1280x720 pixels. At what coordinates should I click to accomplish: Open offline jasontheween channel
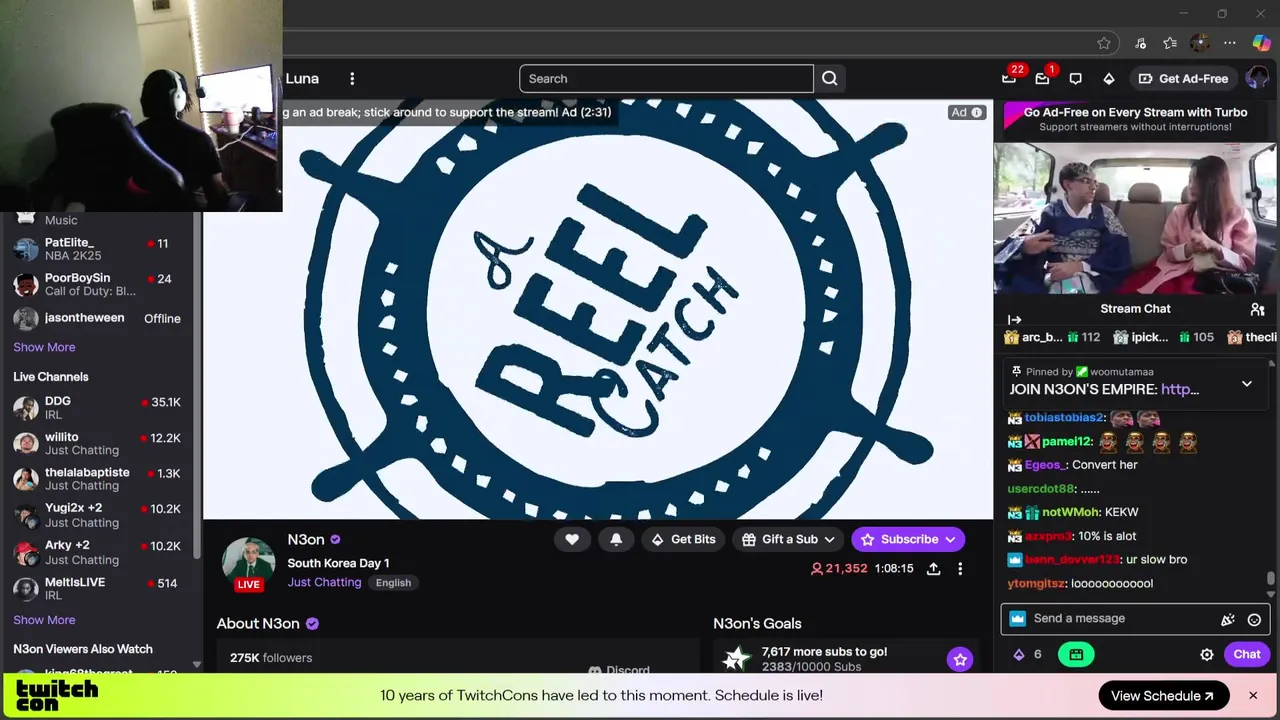click(97, 318)
